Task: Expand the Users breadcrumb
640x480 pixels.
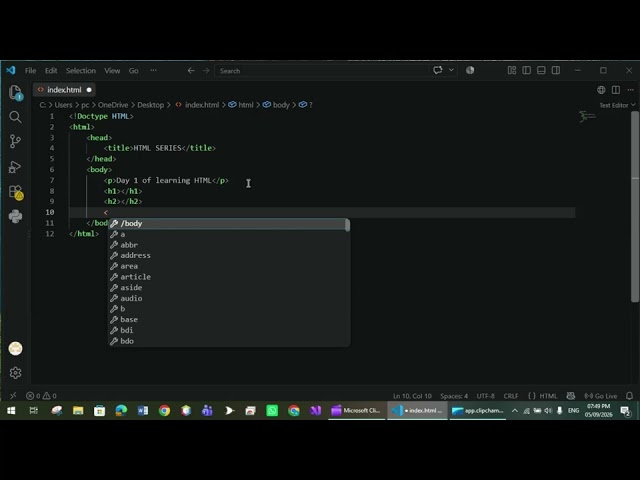Action: click(63, 105)
